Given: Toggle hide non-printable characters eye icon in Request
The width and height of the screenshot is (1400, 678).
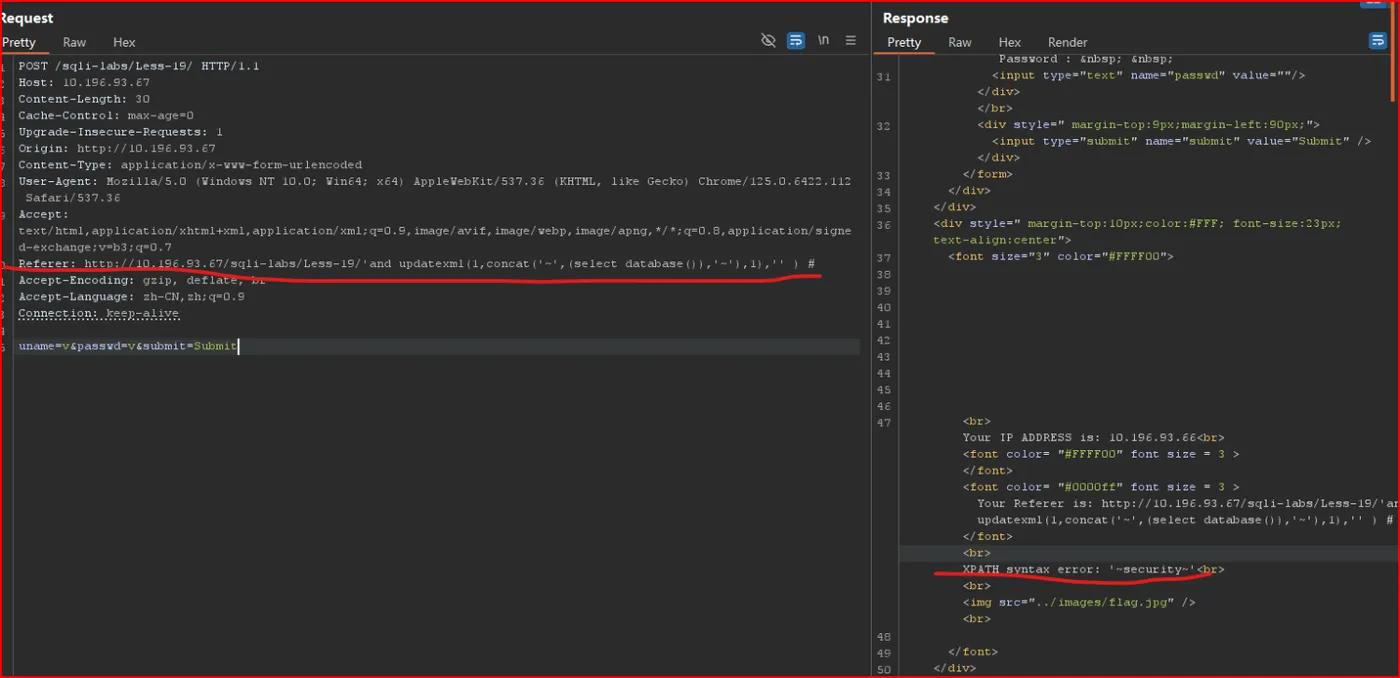Looking at the screenshot, I should (768, 41).
